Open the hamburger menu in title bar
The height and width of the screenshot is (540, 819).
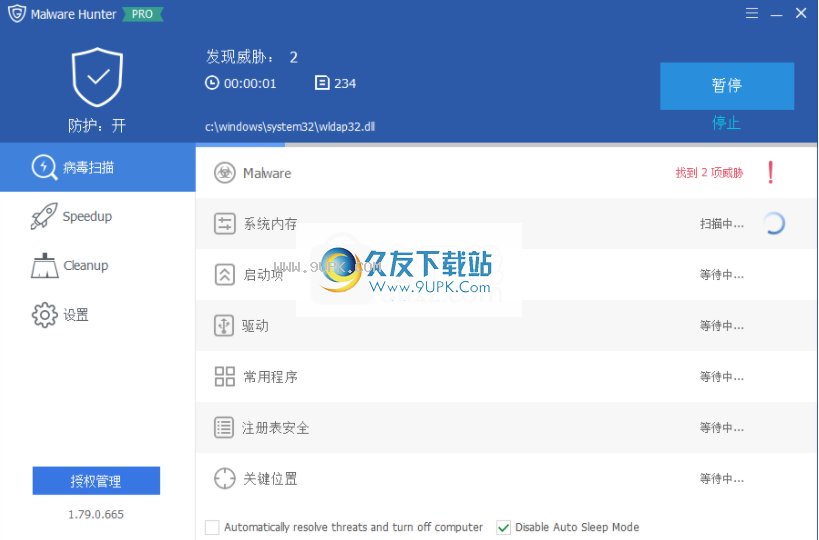[x=752, y=13]
